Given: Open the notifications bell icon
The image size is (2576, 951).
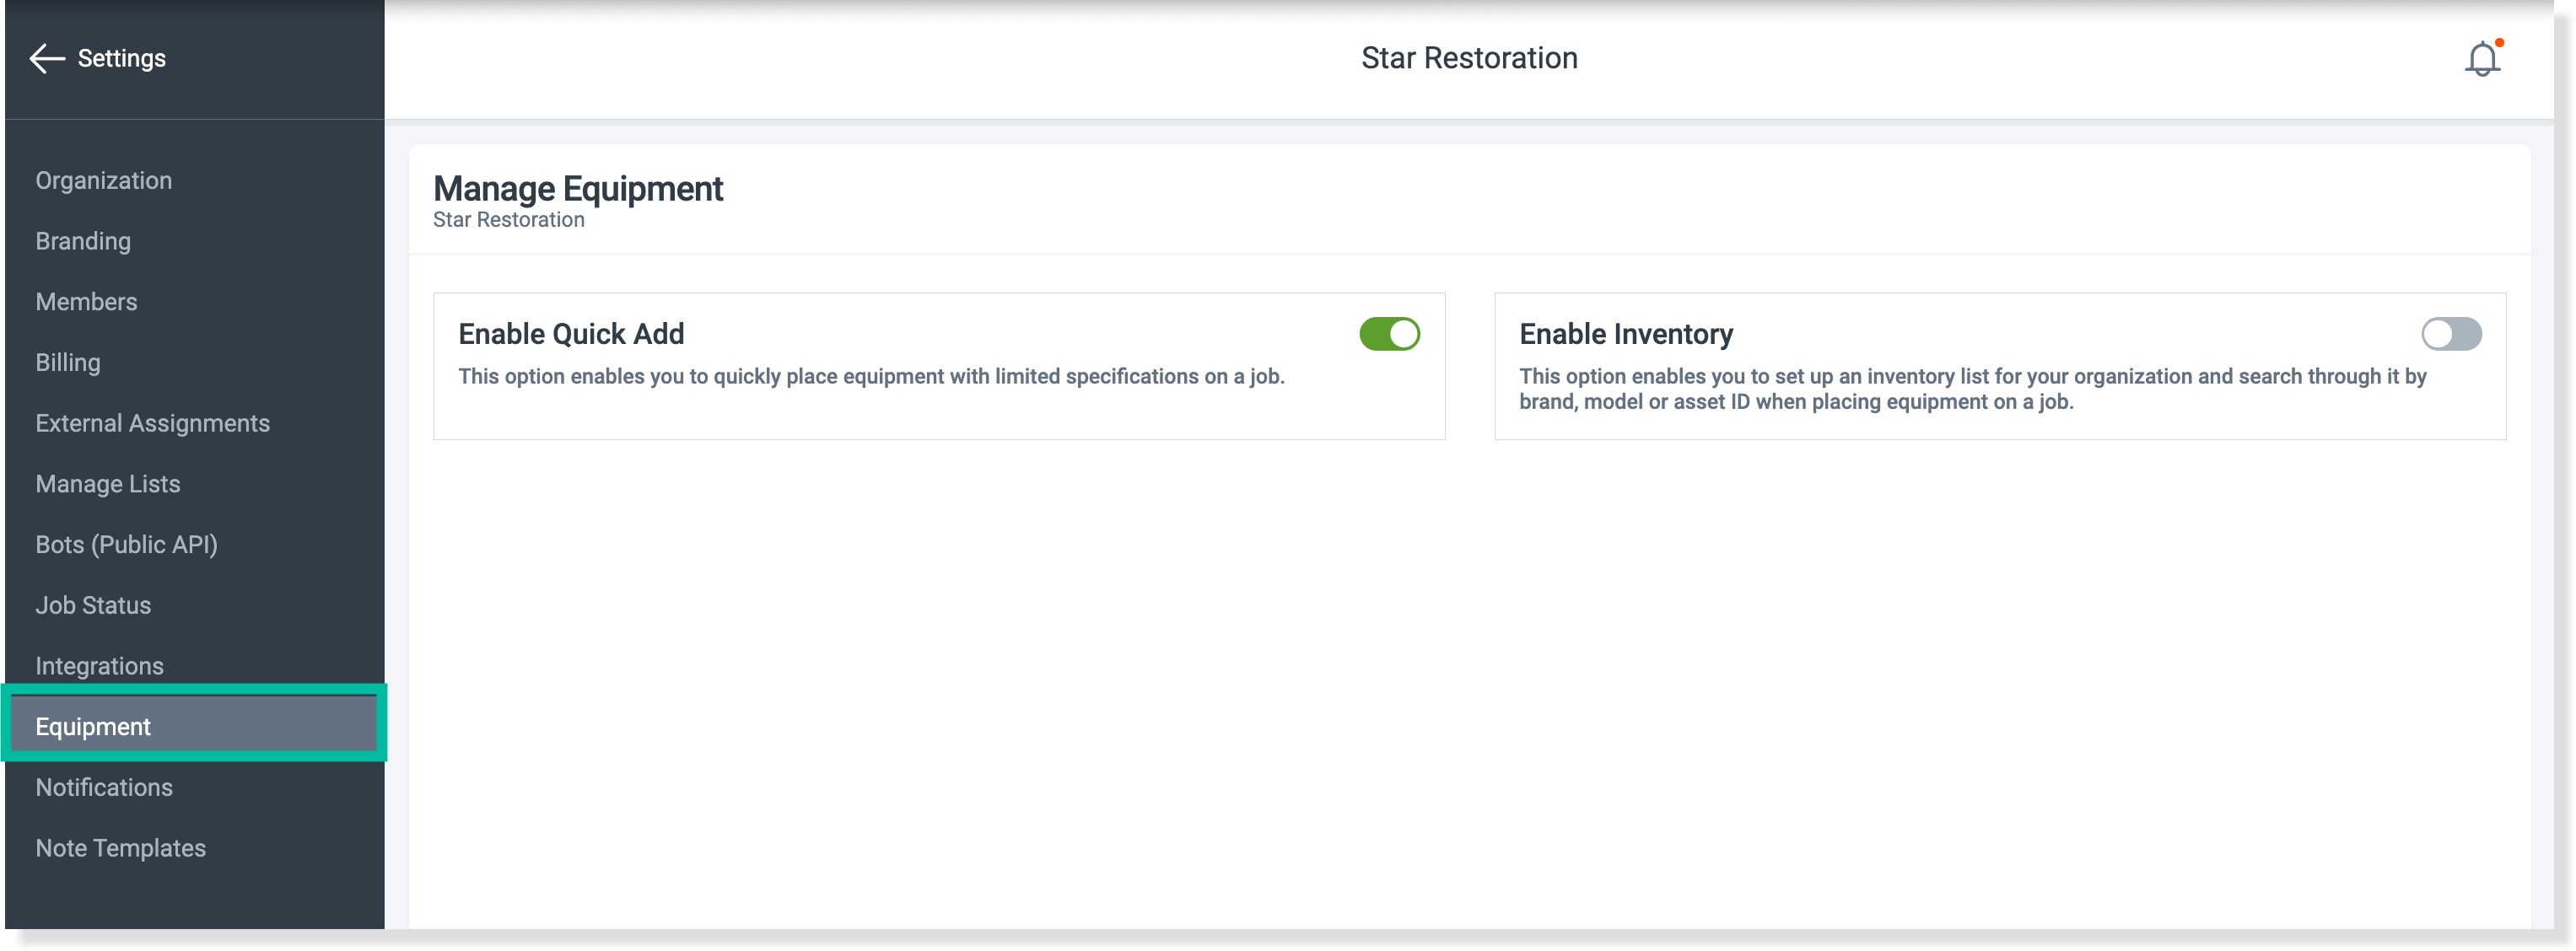Looking at the screenshot, I should tap(2482, 59).
